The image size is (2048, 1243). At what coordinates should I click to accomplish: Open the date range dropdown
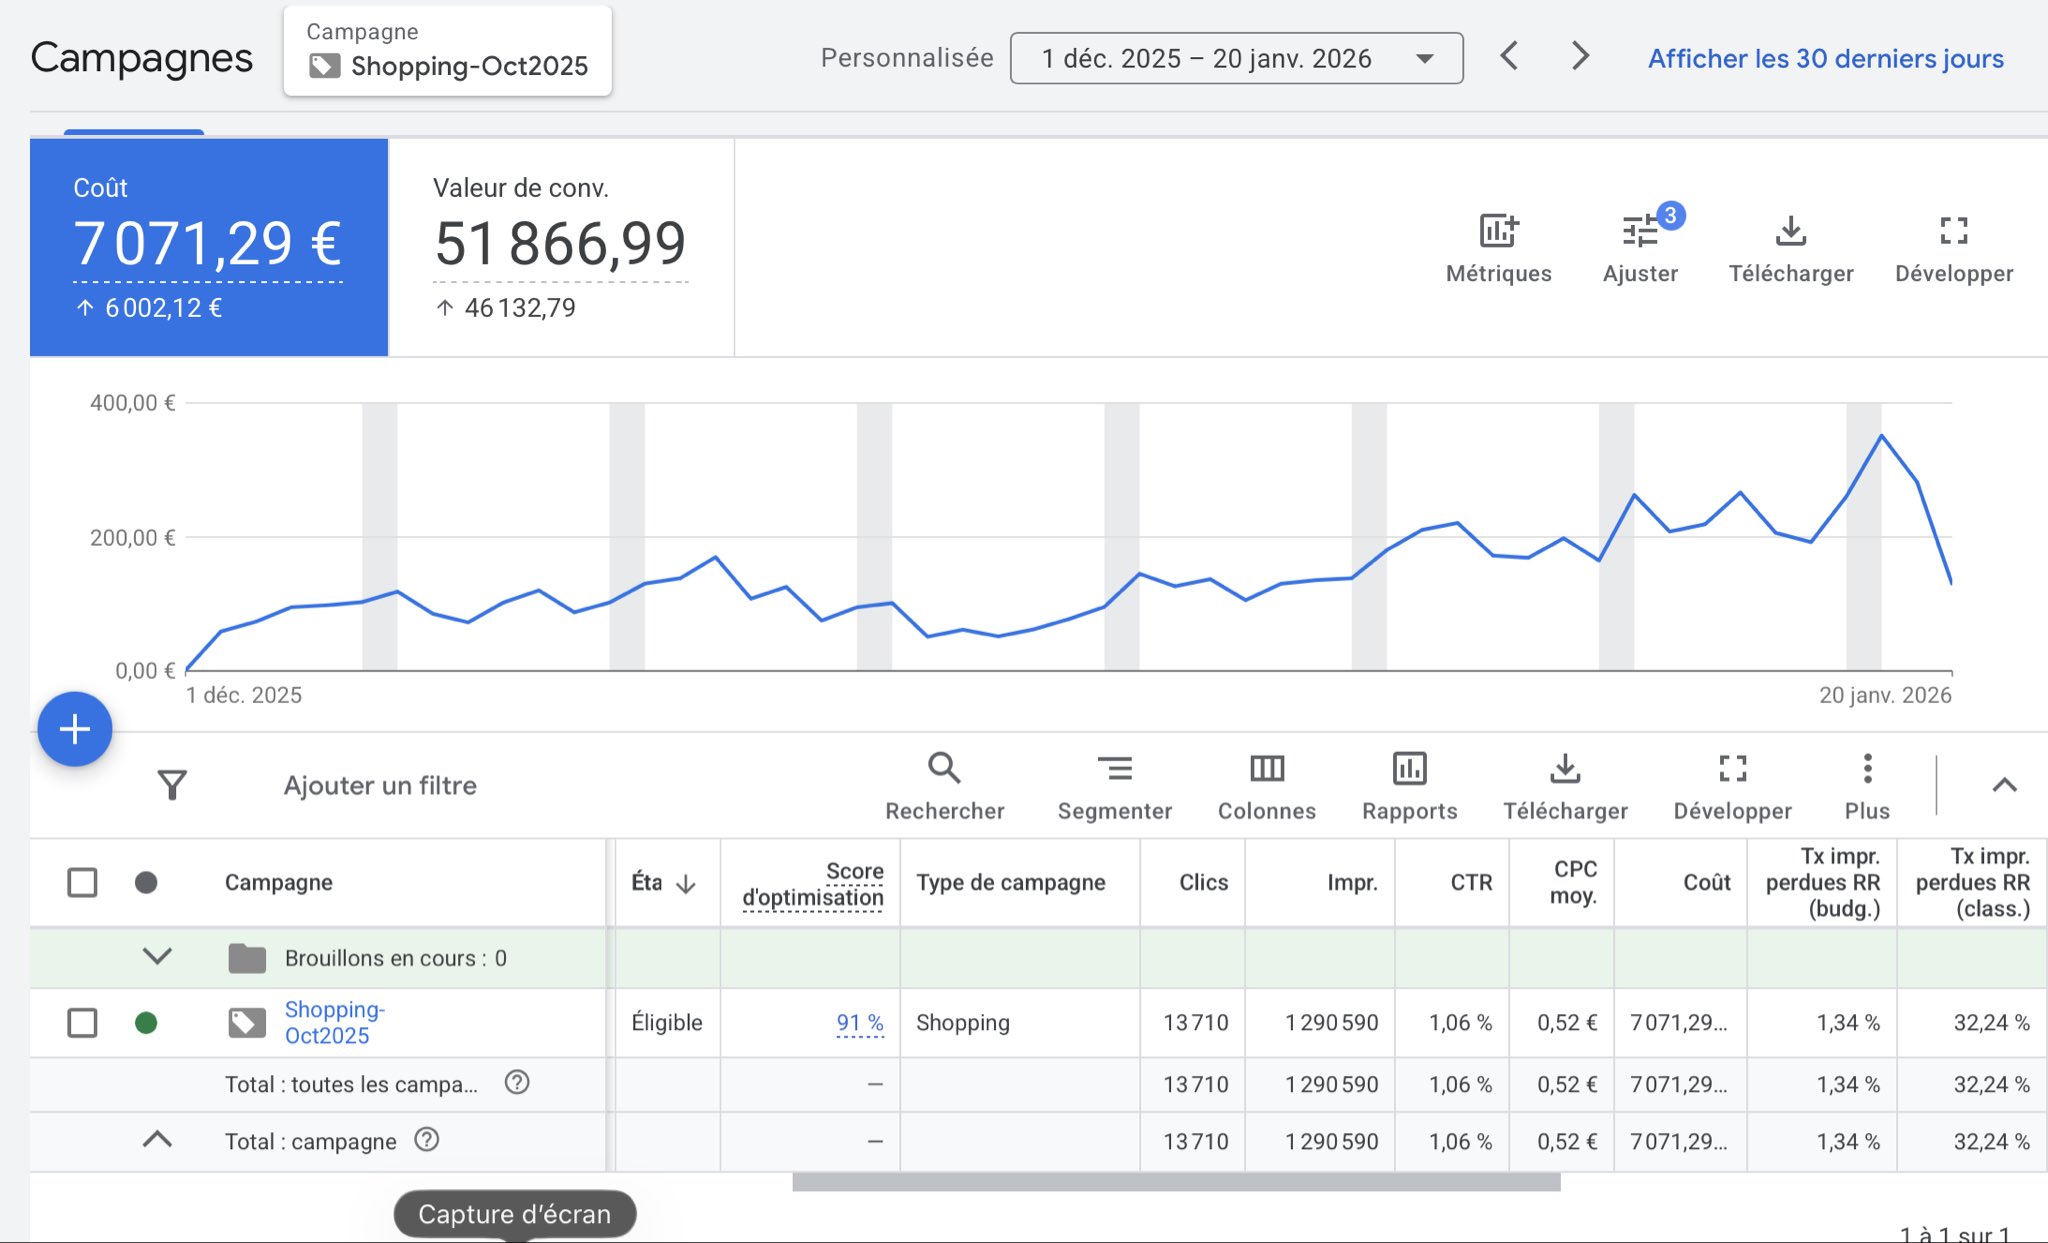1237,58
